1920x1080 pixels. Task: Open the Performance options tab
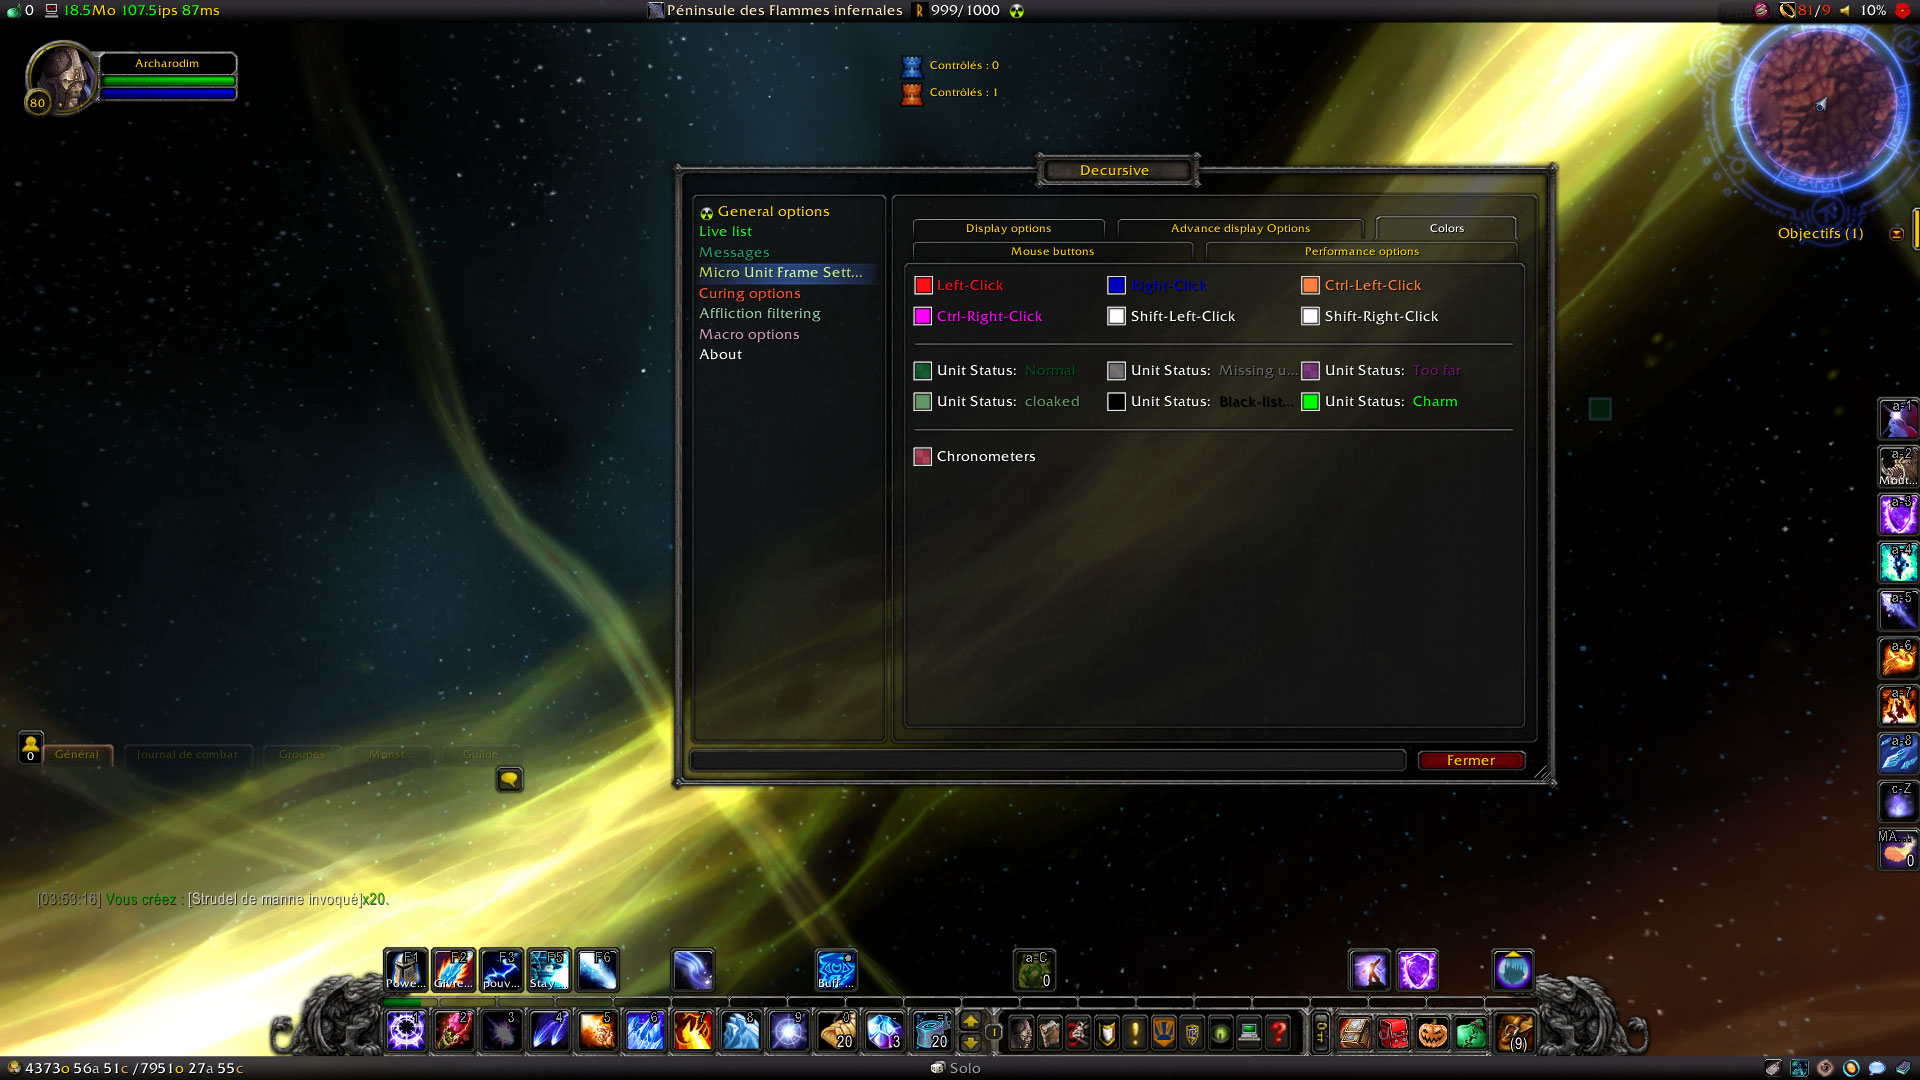pos(1361,251)
